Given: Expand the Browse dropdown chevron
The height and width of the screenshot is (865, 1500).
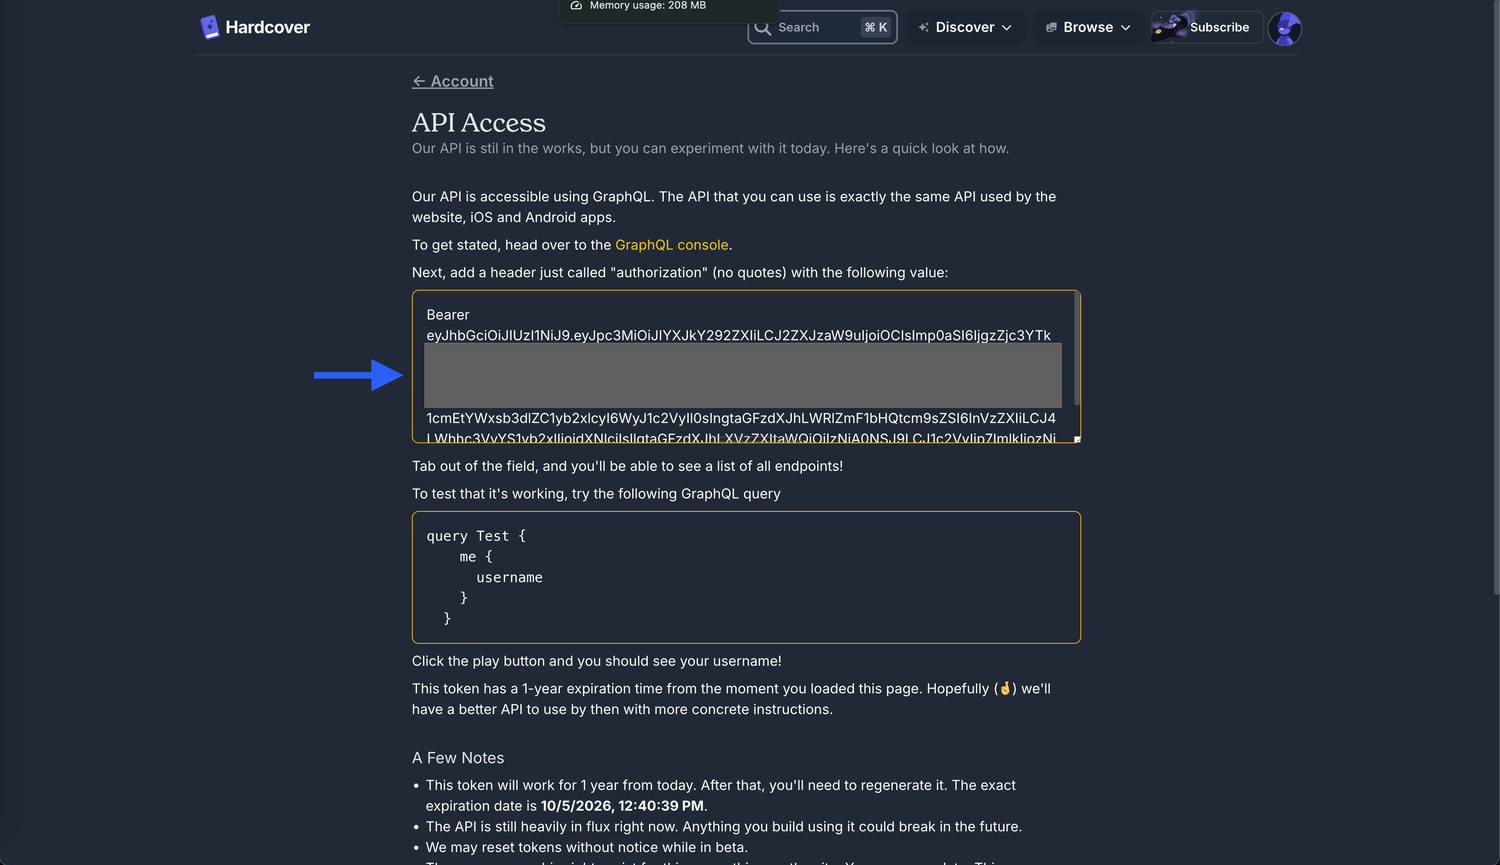Looking at the screenshot, I should 1127,27.
